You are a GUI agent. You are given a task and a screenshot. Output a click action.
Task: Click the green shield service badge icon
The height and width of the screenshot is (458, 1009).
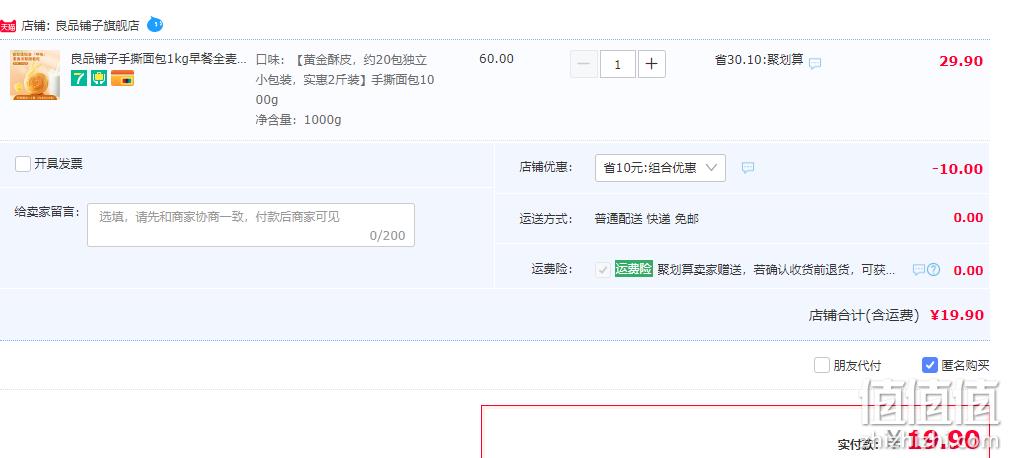[99, 78]
